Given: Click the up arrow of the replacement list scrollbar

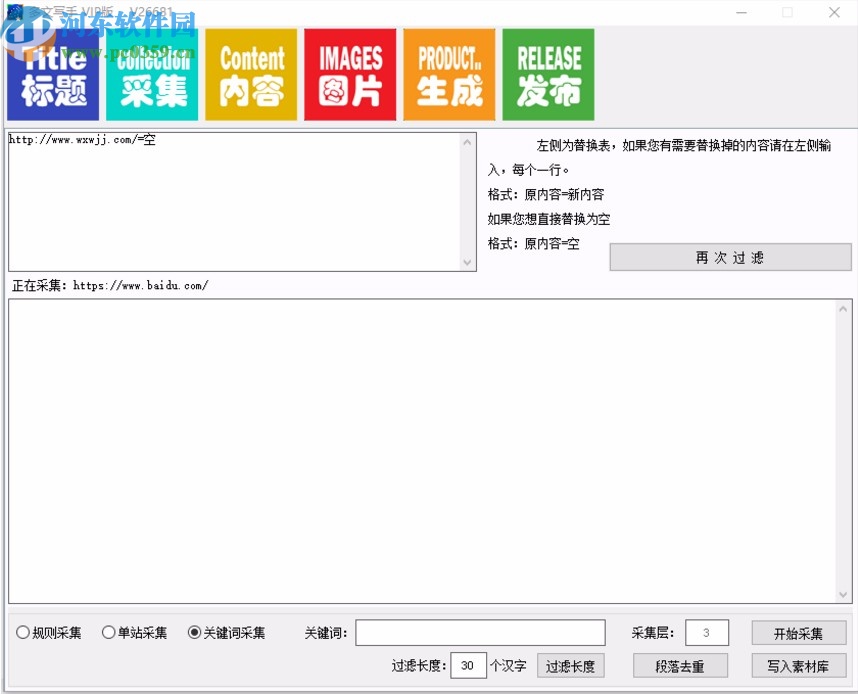Looking at the screenshot, I should tap(468, 140).
